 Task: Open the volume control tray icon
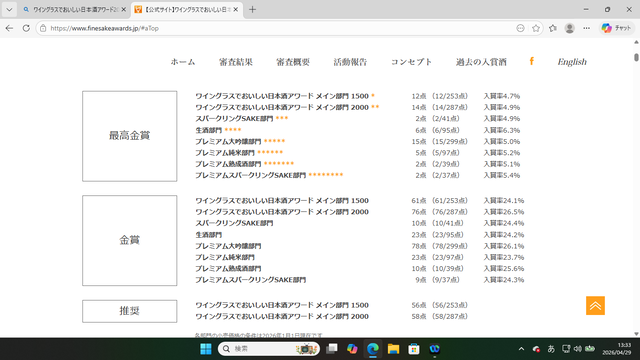[578, 349]
